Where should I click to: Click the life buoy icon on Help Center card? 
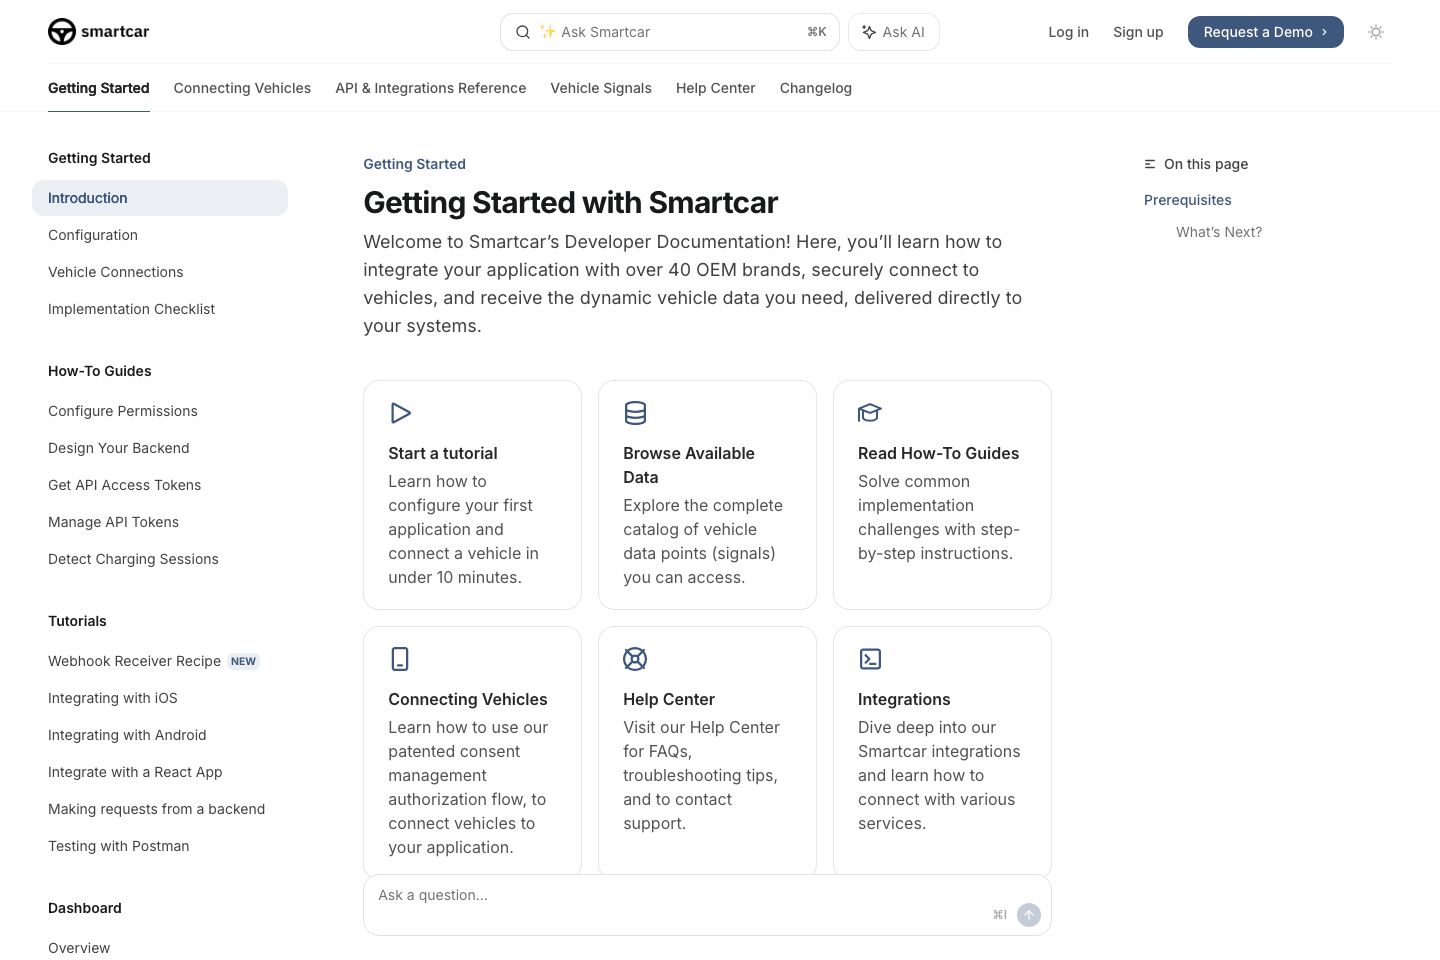pyautogui.click(x=635, y=659)
